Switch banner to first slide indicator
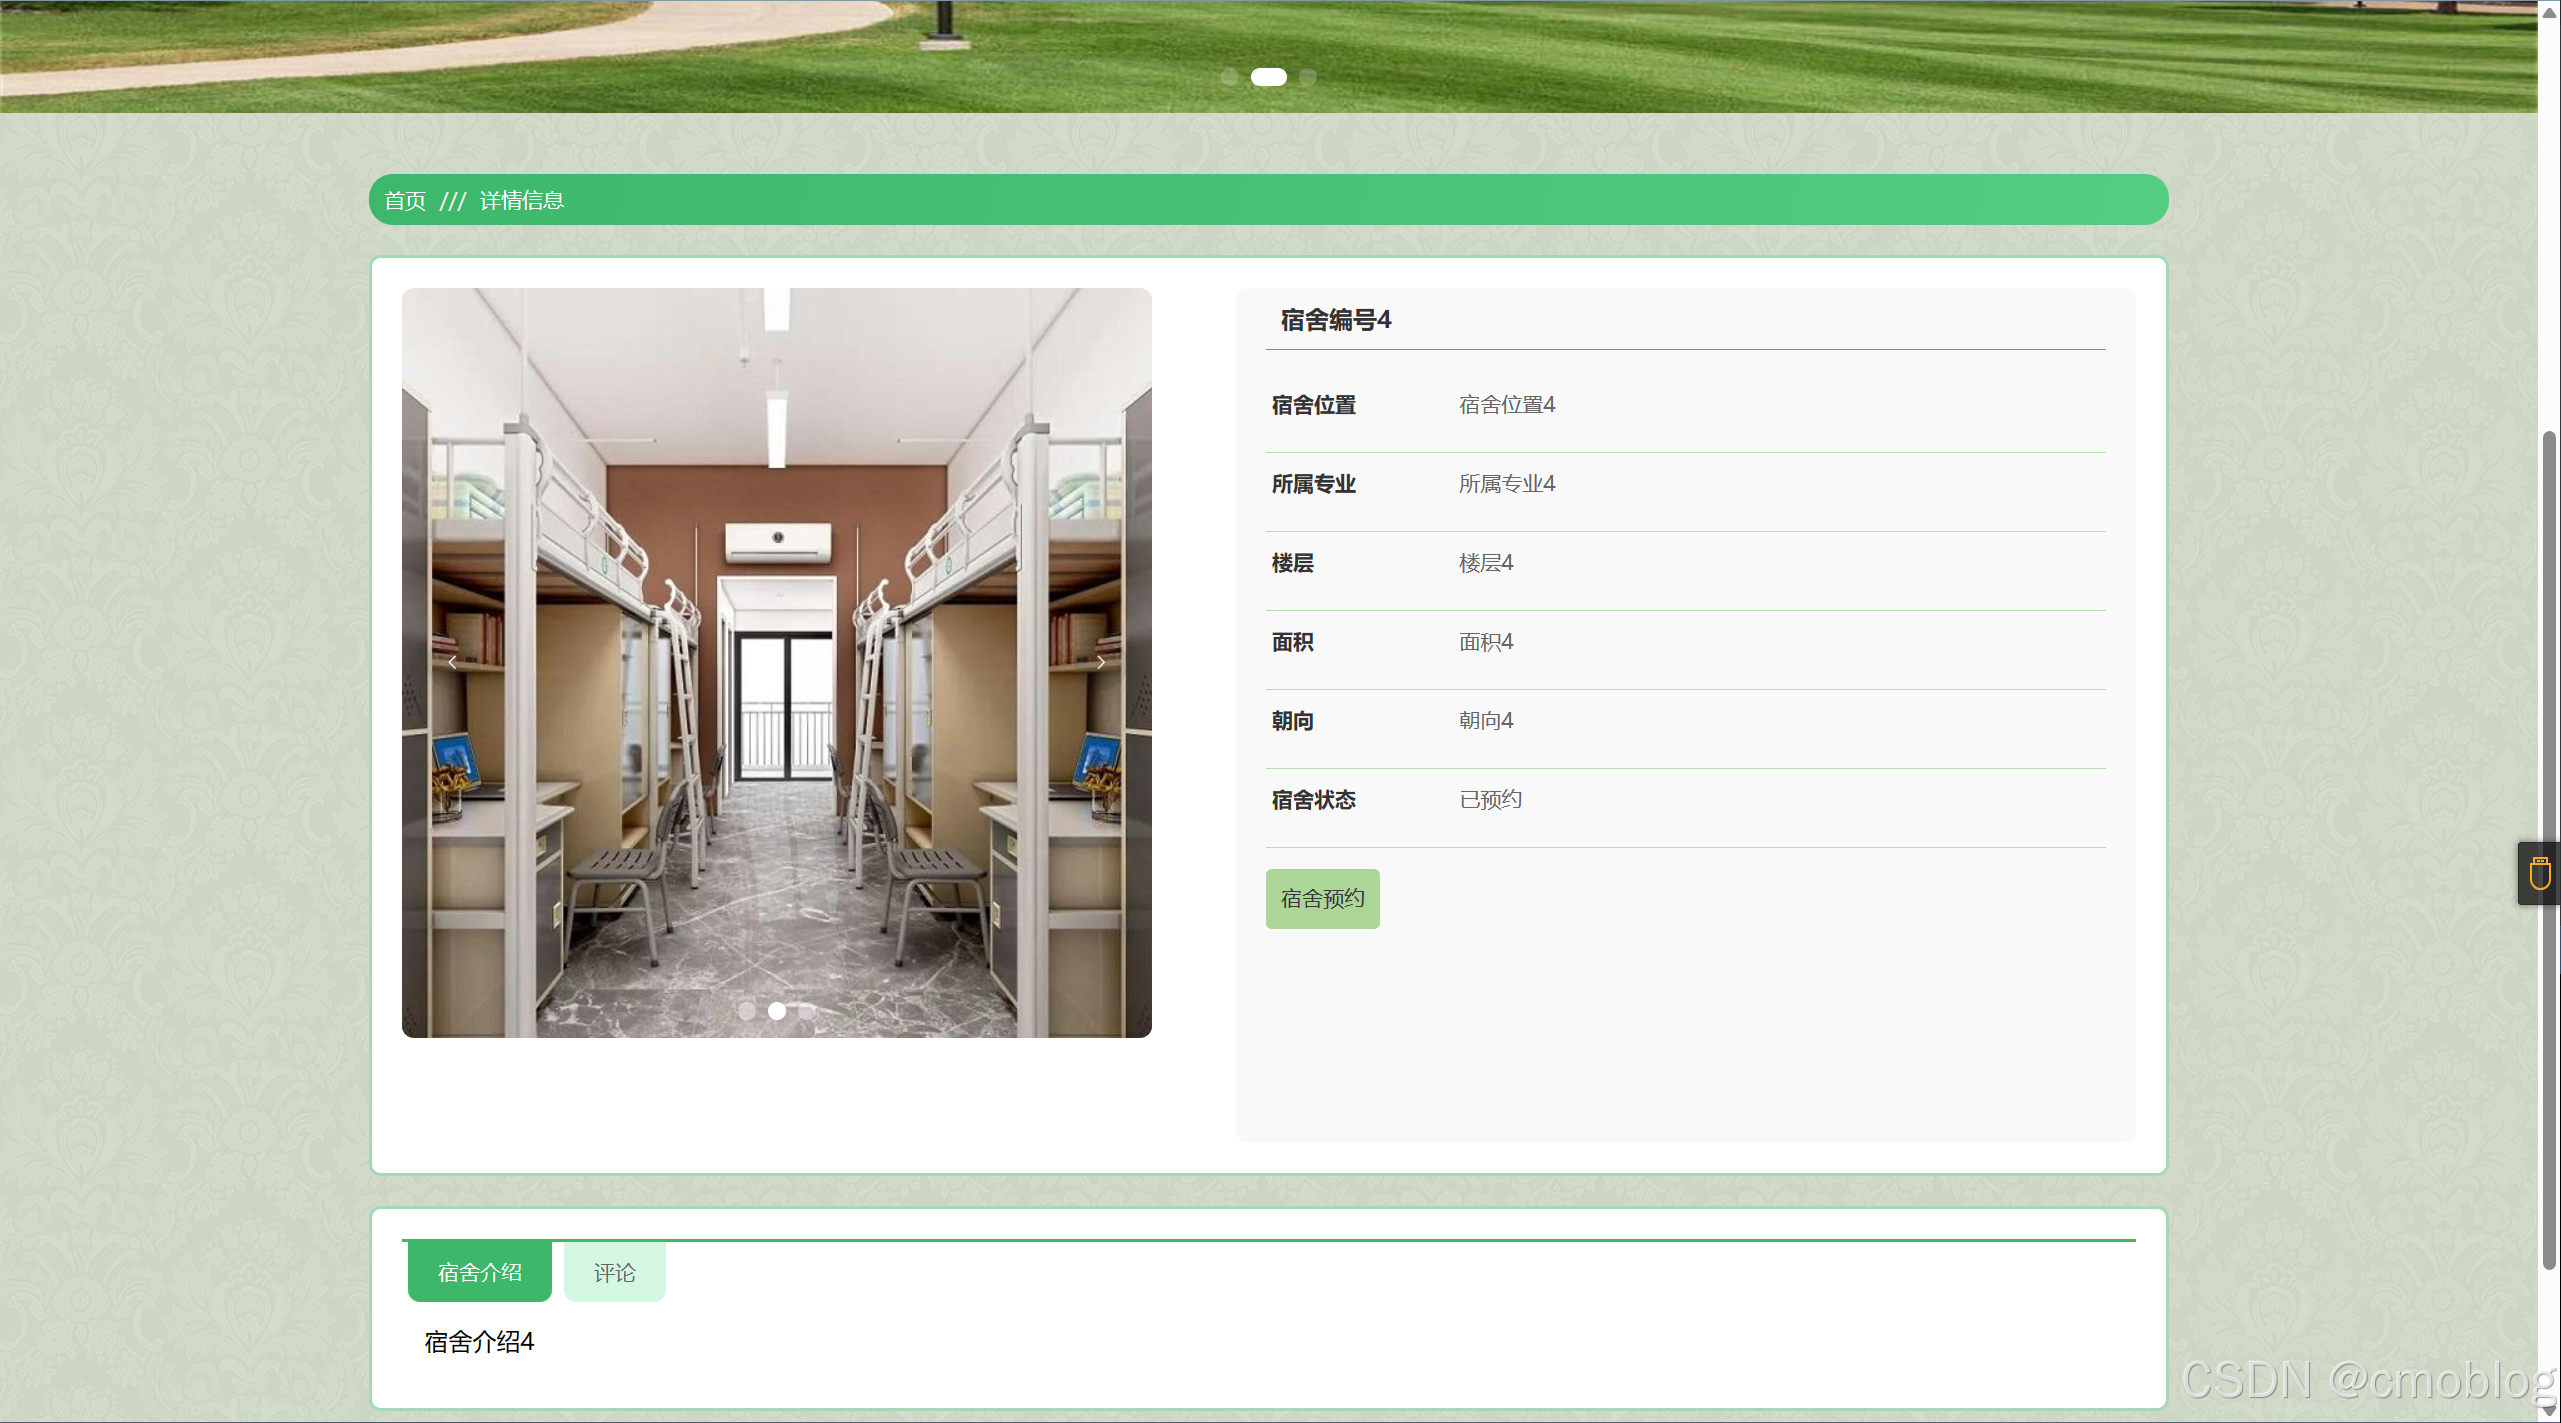Image resolution: width=2561 pixels, height=1423 pixels. 1230,77
